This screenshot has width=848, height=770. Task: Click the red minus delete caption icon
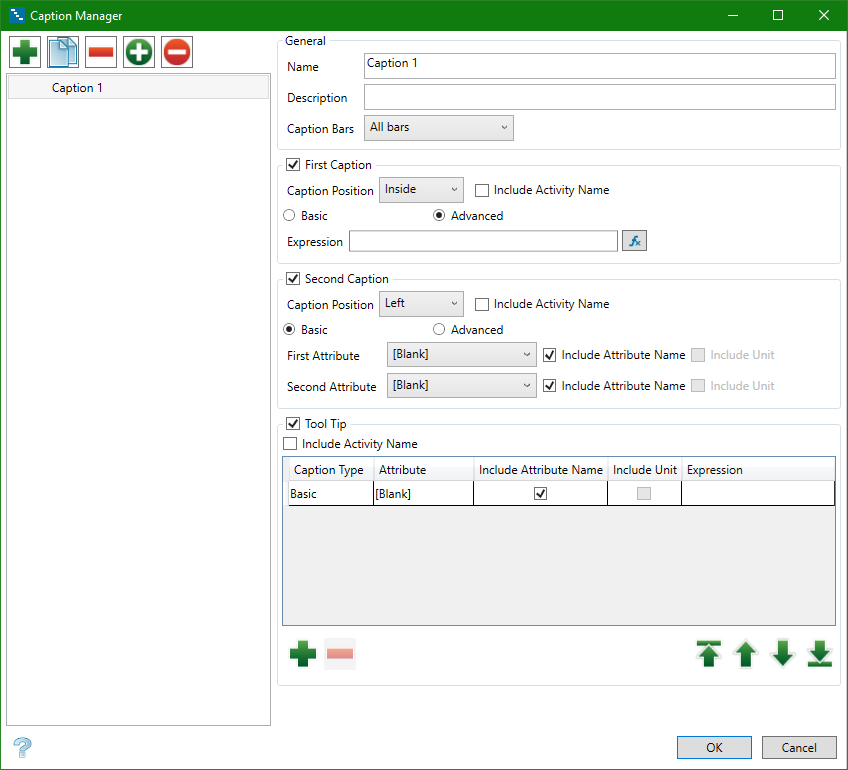[x=101, y=52]
